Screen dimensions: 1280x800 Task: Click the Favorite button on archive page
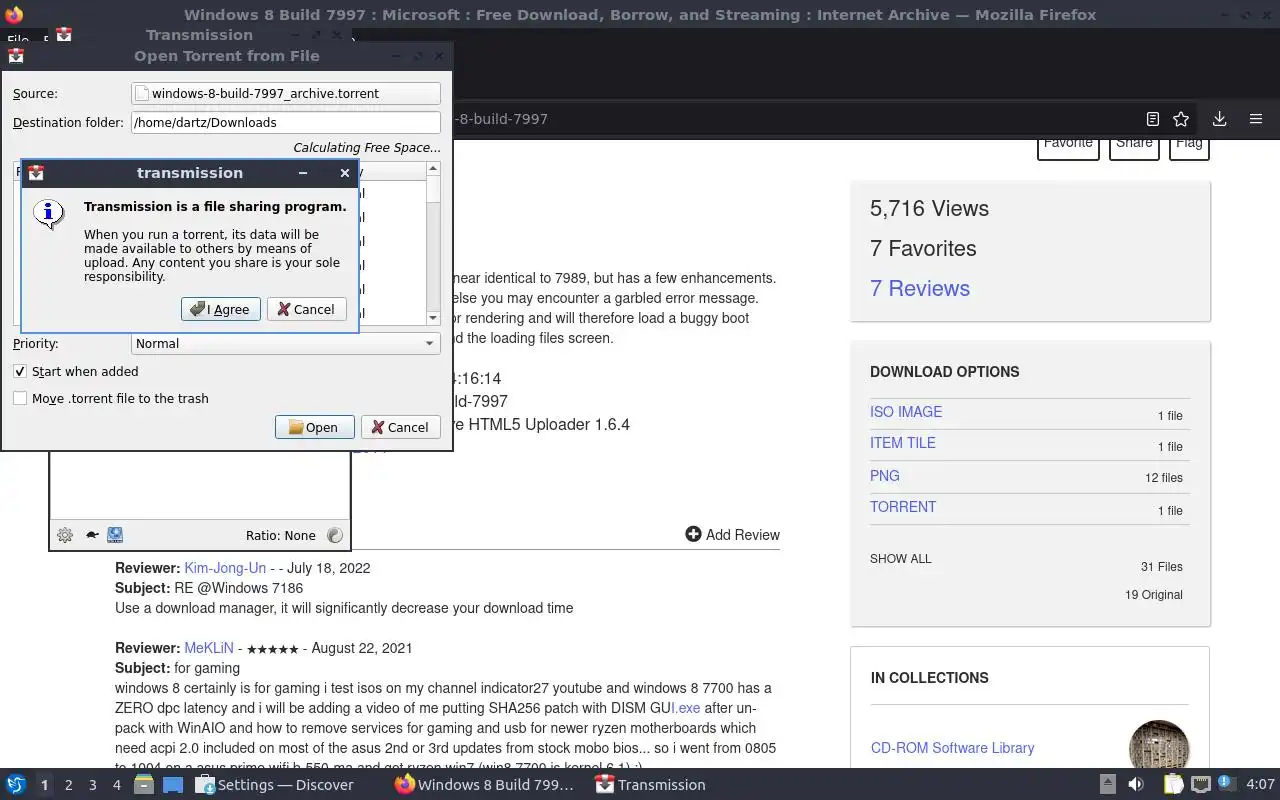pyautogui.click(x=1068, y=146)
